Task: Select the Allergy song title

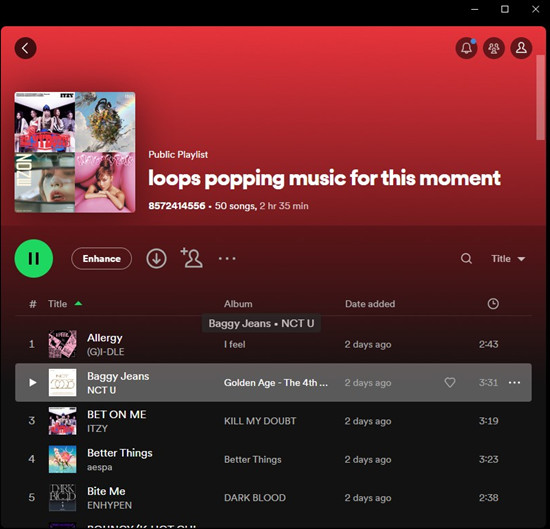Action: tap(105, 338)
